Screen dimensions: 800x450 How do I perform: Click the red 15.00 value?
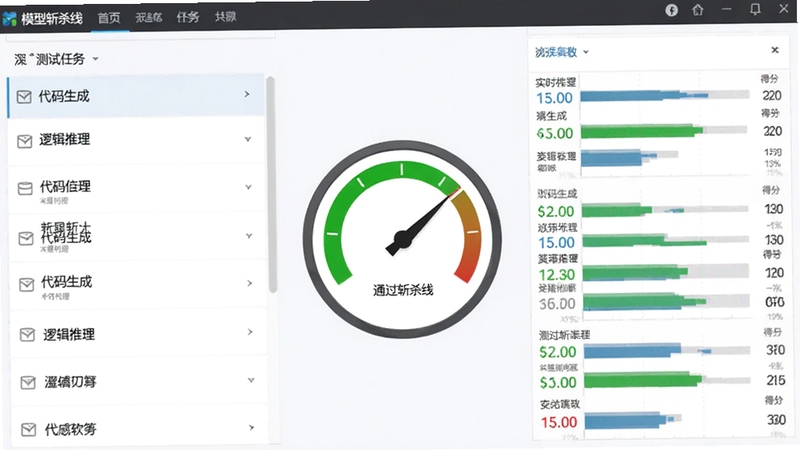(x=559, y=422)
